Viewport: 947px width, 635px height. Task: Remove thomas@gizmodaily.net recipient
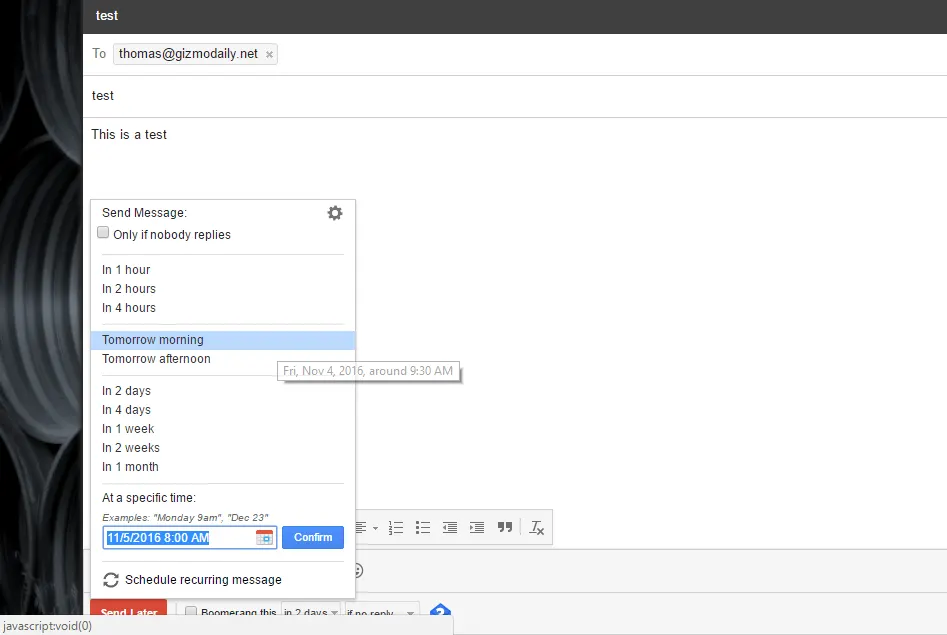(x=269, y=54)
